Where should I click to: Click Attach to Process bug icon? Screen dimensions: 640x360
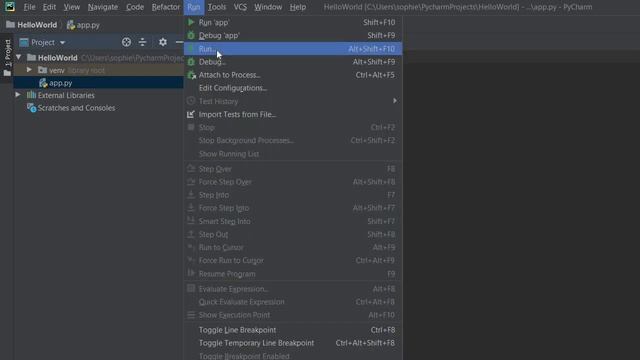click(191, 75)
